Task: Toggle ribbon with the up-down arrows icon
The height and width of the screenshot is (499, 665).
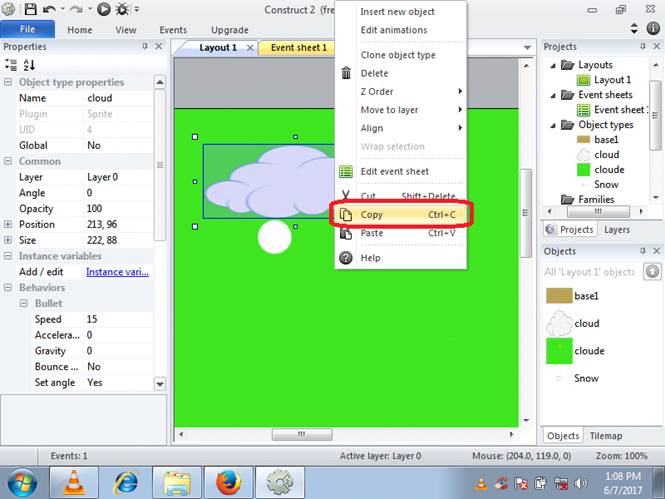Action: pos(634,28)
